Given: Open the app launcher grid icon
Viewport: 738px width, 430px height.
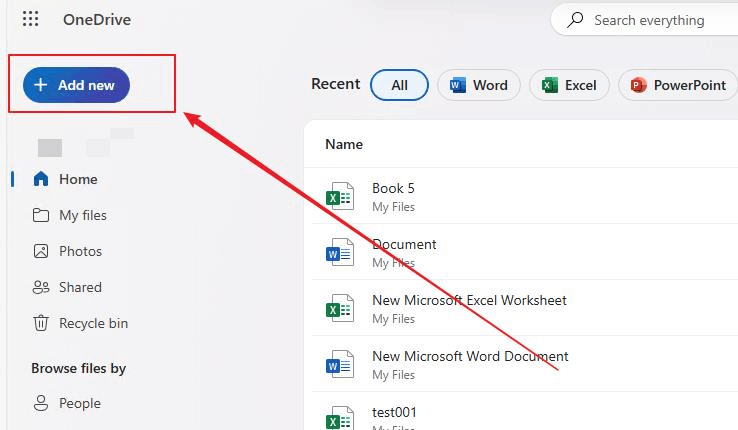Looking at the screenshot, I should (31, 19).
